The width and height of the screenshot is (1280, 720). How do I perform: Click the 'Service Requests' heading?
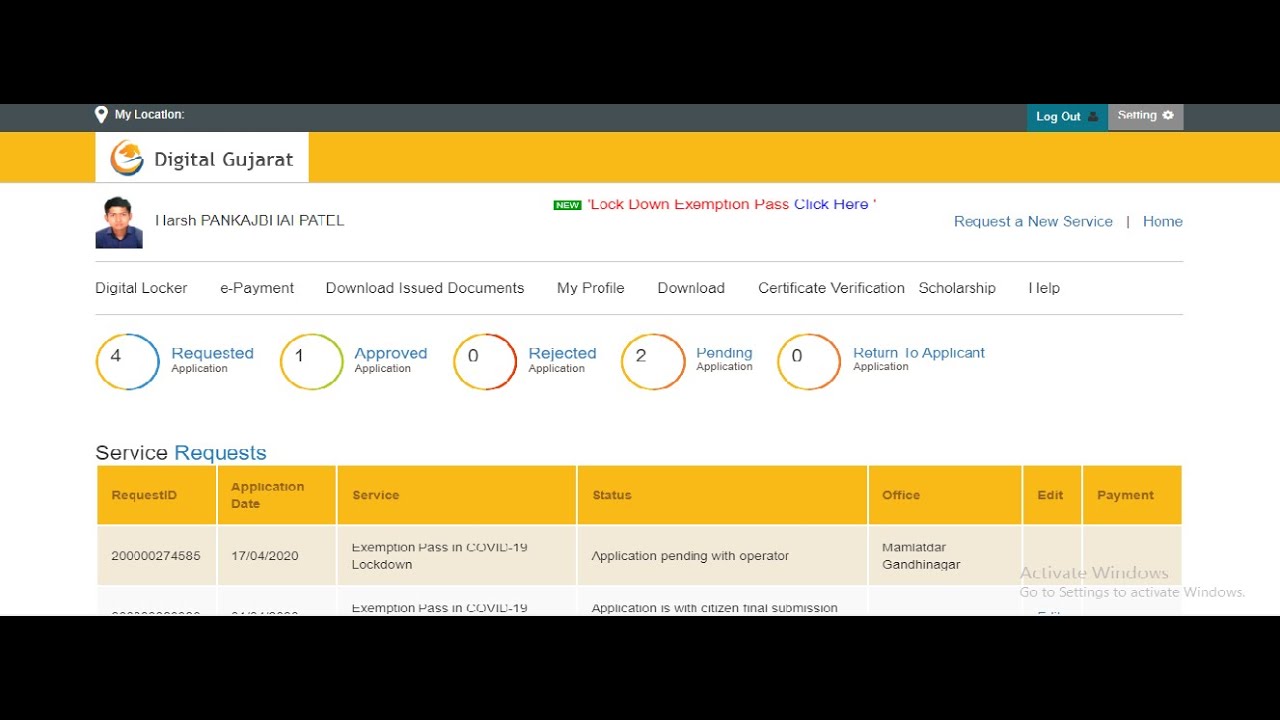point(181,453)
